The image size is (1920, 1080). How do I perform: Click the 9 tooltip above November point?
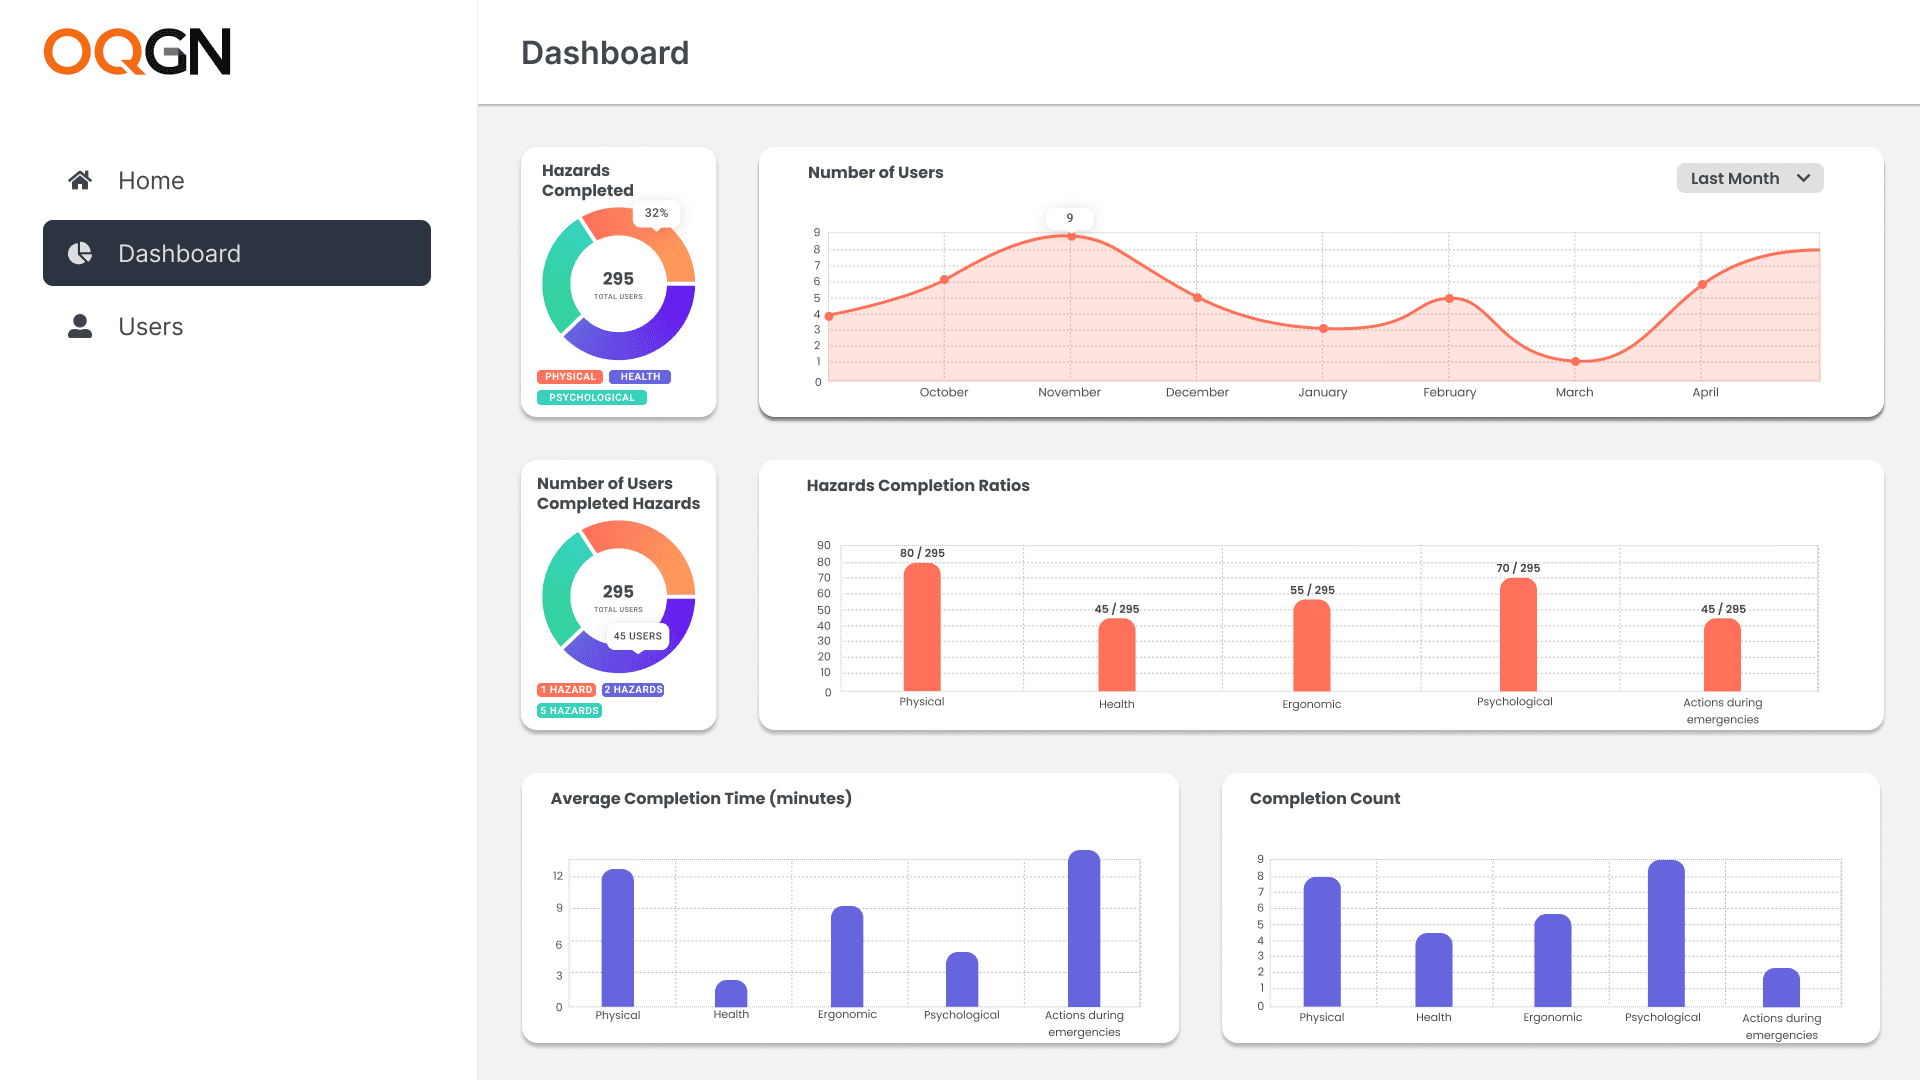pos(1070,218)
